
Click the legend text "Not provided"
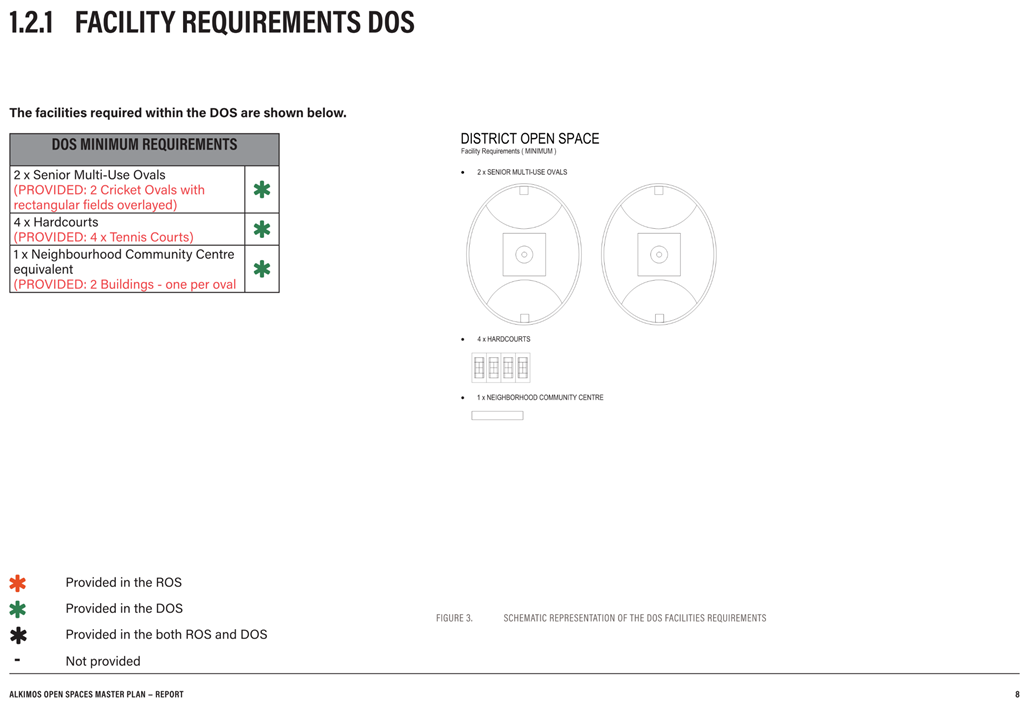click(103, 661)
